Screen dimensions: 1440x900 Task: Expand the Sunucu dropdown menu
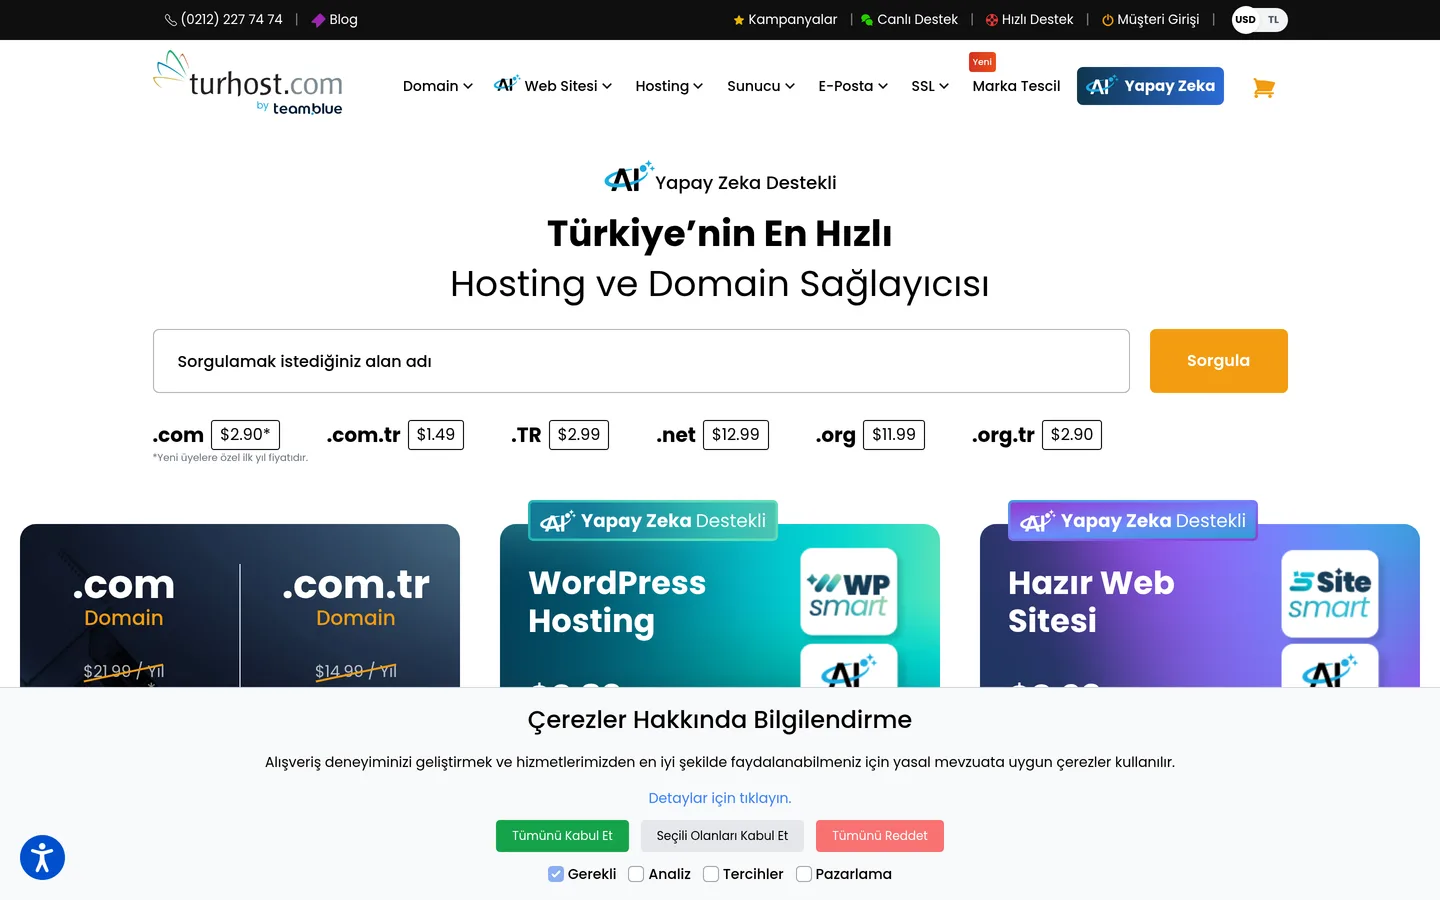coord(761,86)
